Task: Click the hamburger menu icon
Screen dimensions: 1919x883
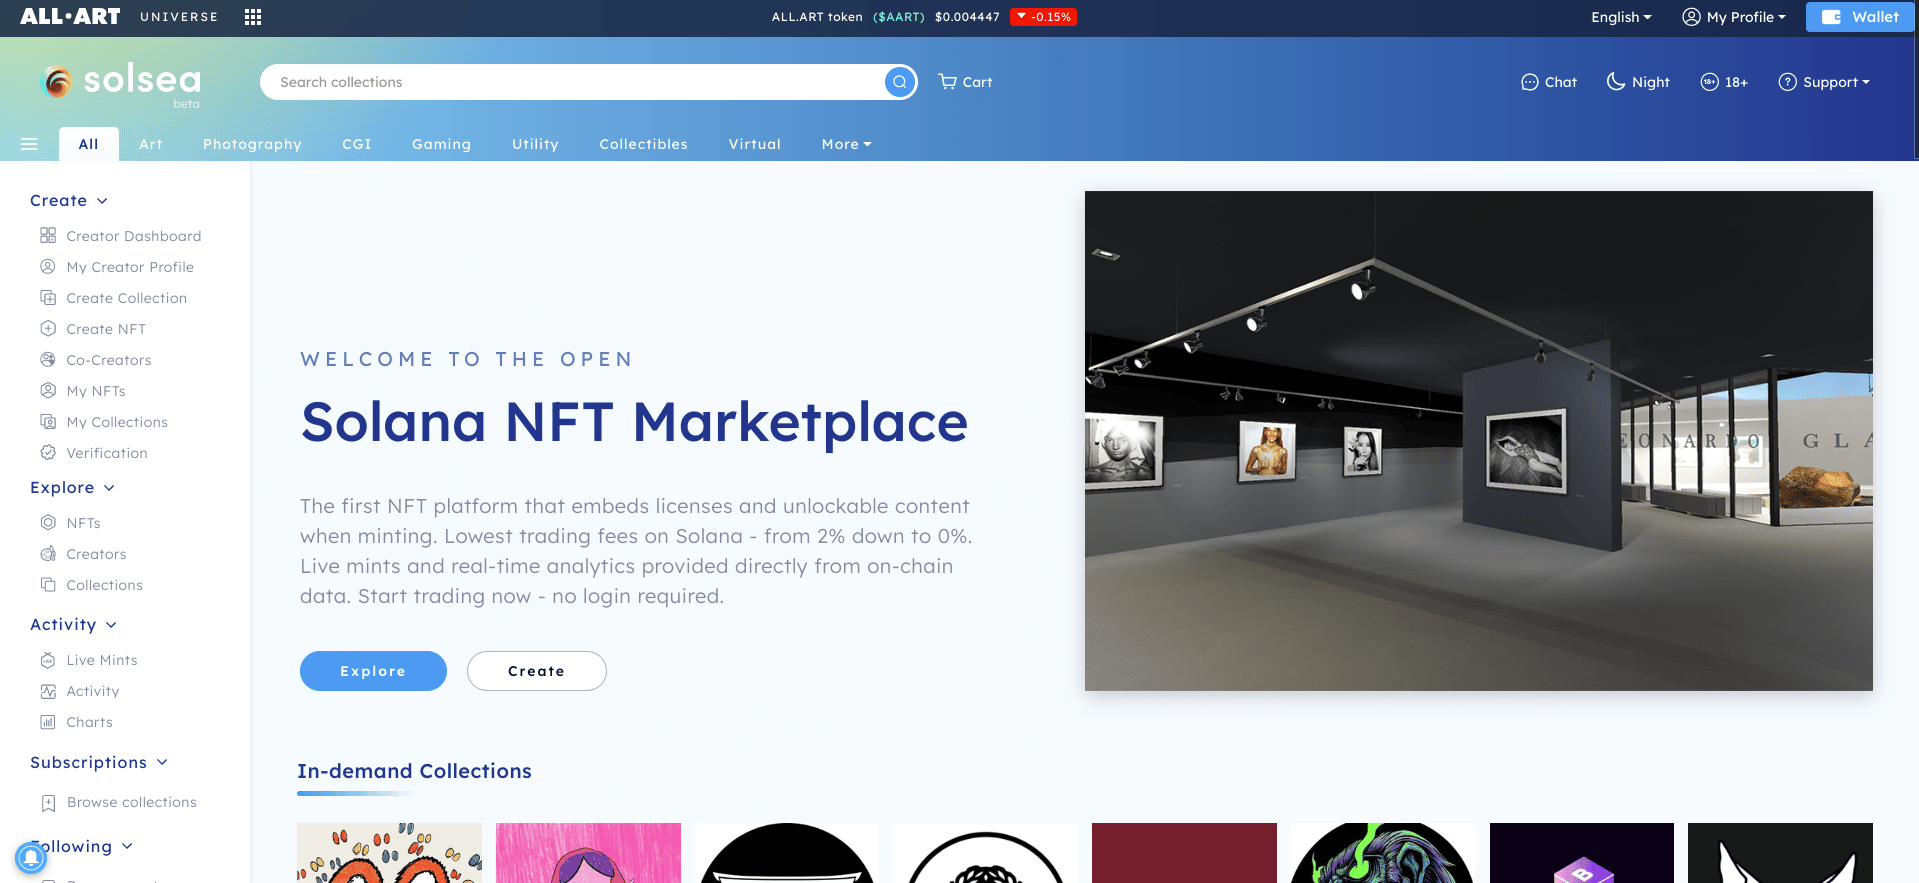Action: click(29, 144)
